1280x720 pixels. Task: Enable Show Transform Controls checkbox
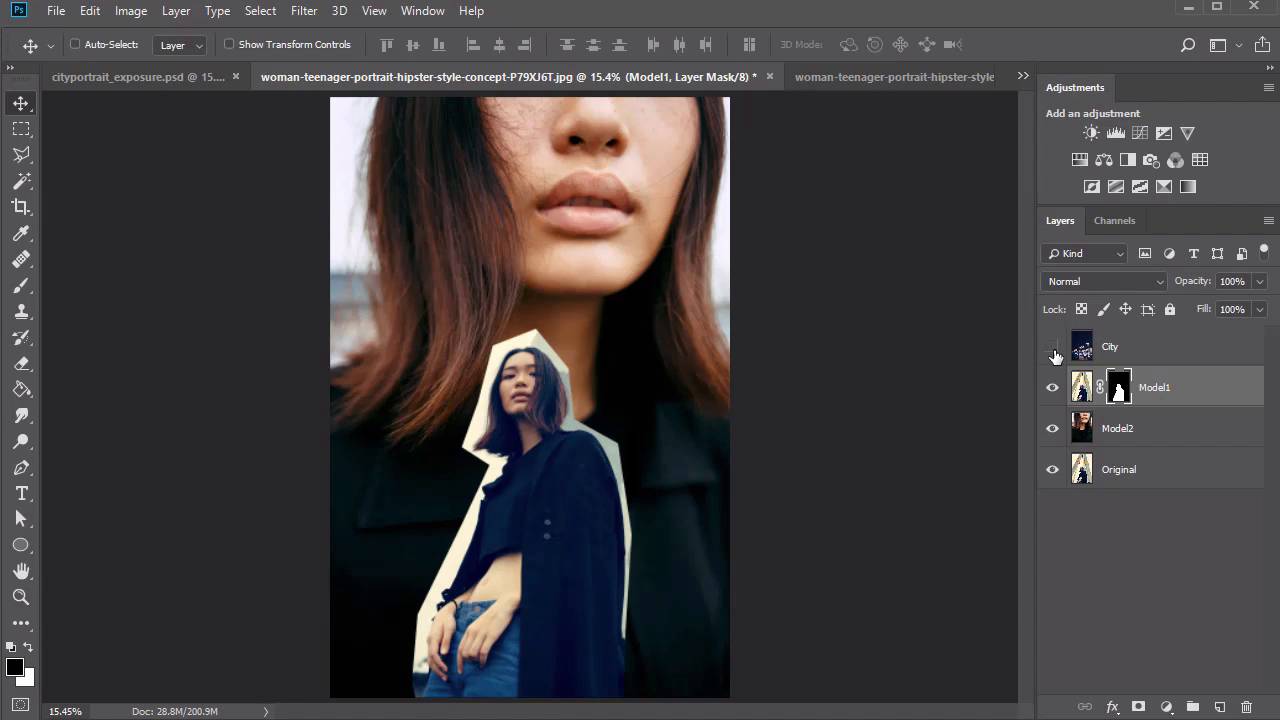point(229,44)
